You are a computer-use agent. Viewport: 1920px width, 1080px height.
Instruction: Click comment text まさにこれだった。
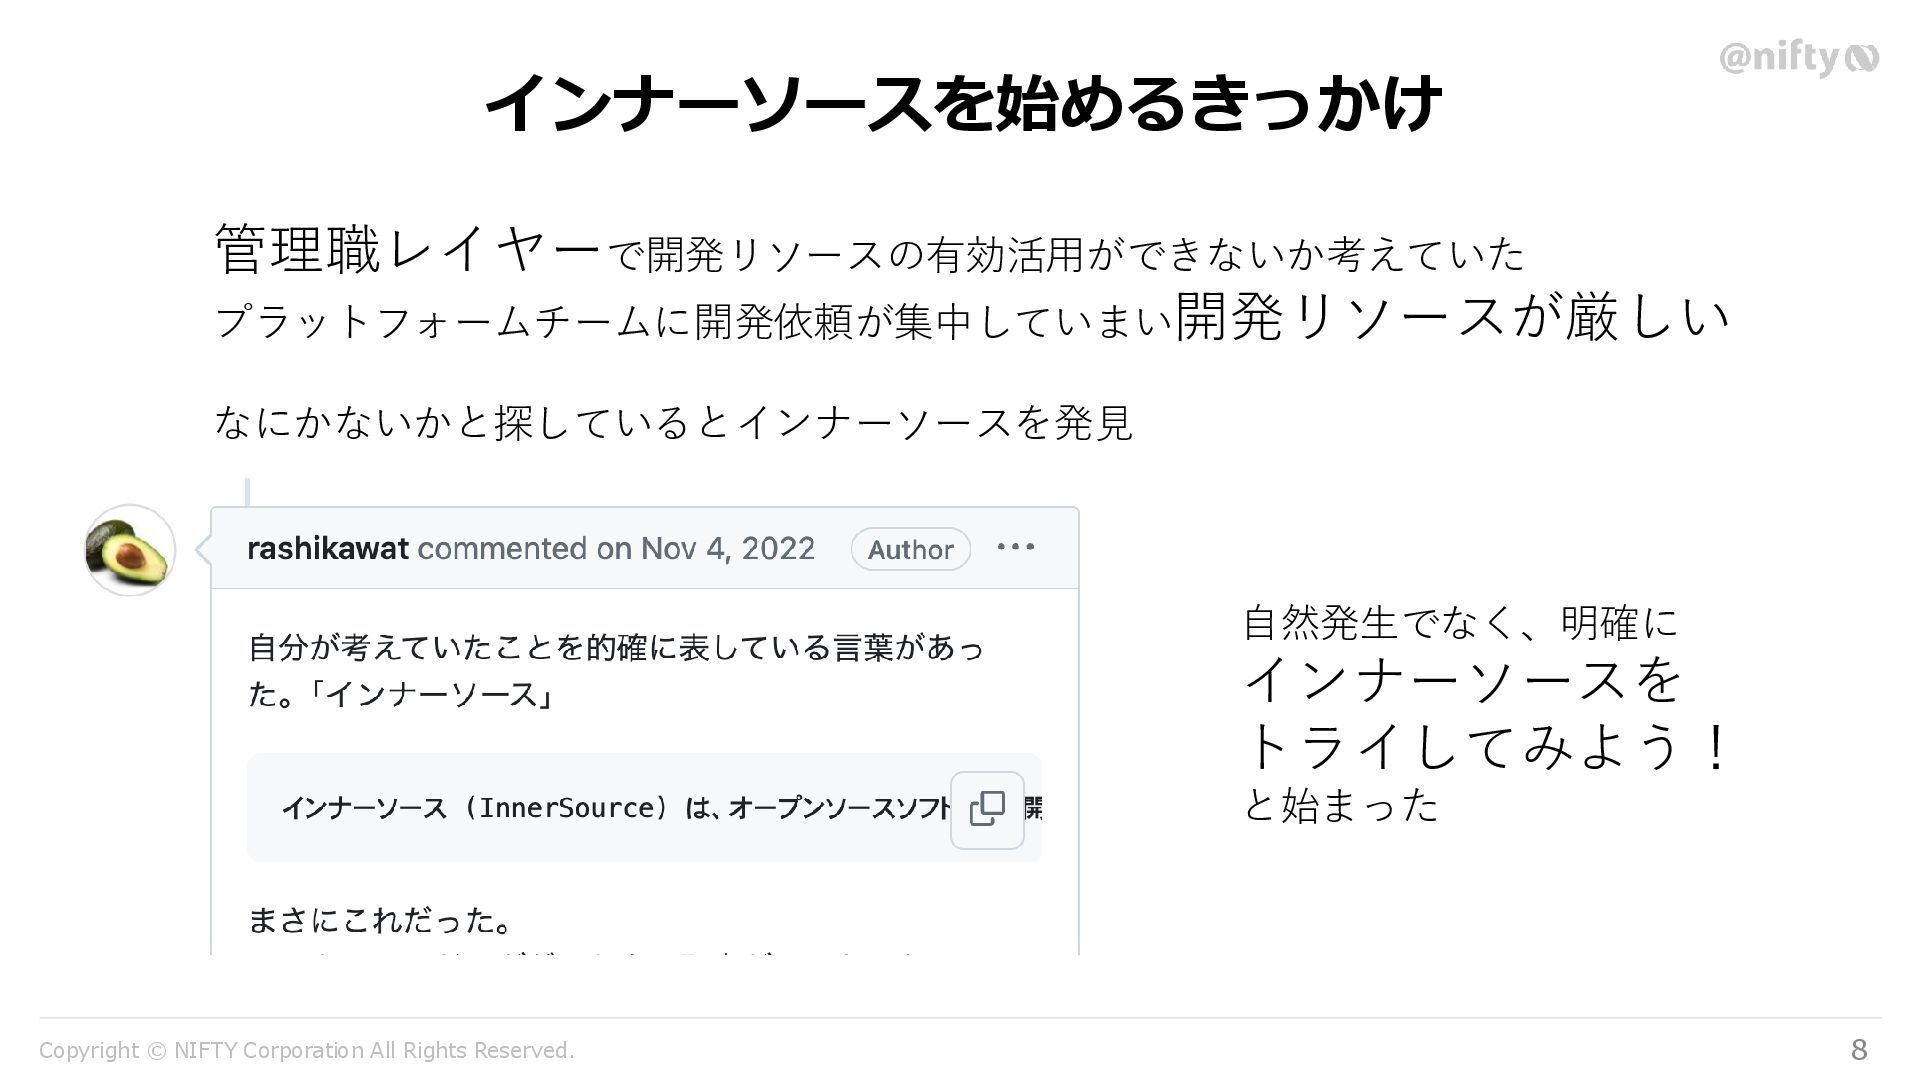click(x=380, y=920)
